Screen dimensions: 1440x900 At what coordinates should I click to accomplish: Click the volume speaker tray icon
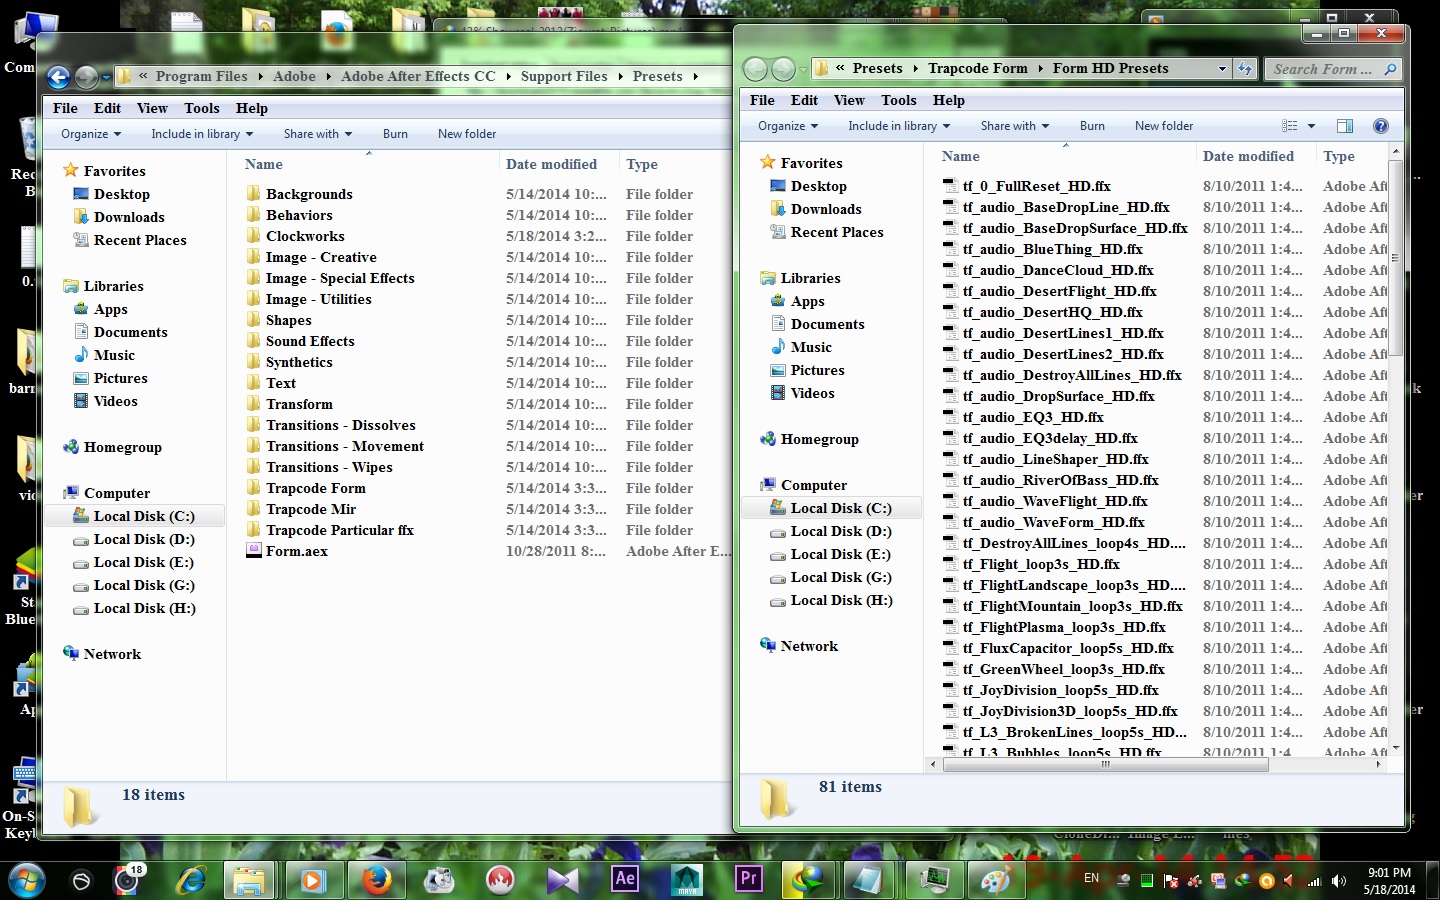click(x=1339, y=881)
